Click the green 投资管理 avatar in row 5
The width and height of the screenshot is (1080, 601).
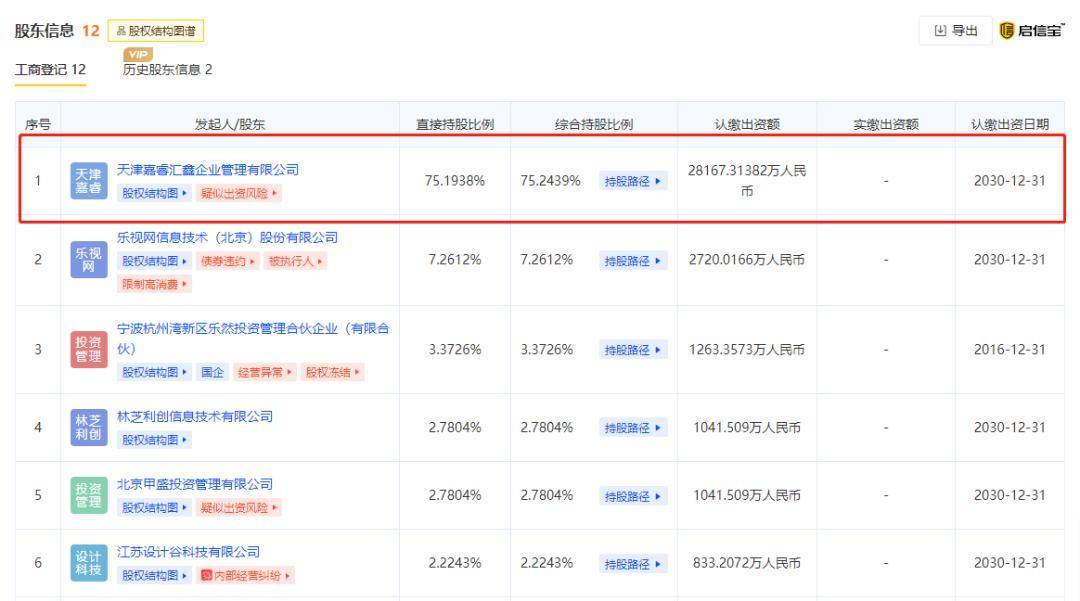pos(89,495)
